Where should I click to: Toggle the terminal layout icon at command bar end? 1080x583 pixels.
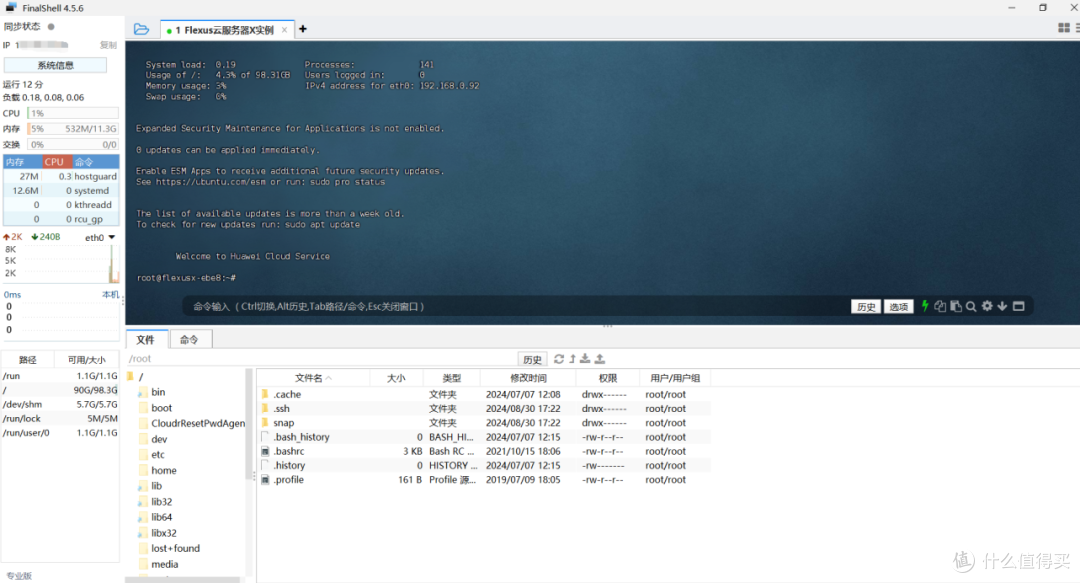click(x=1018, y=305)
